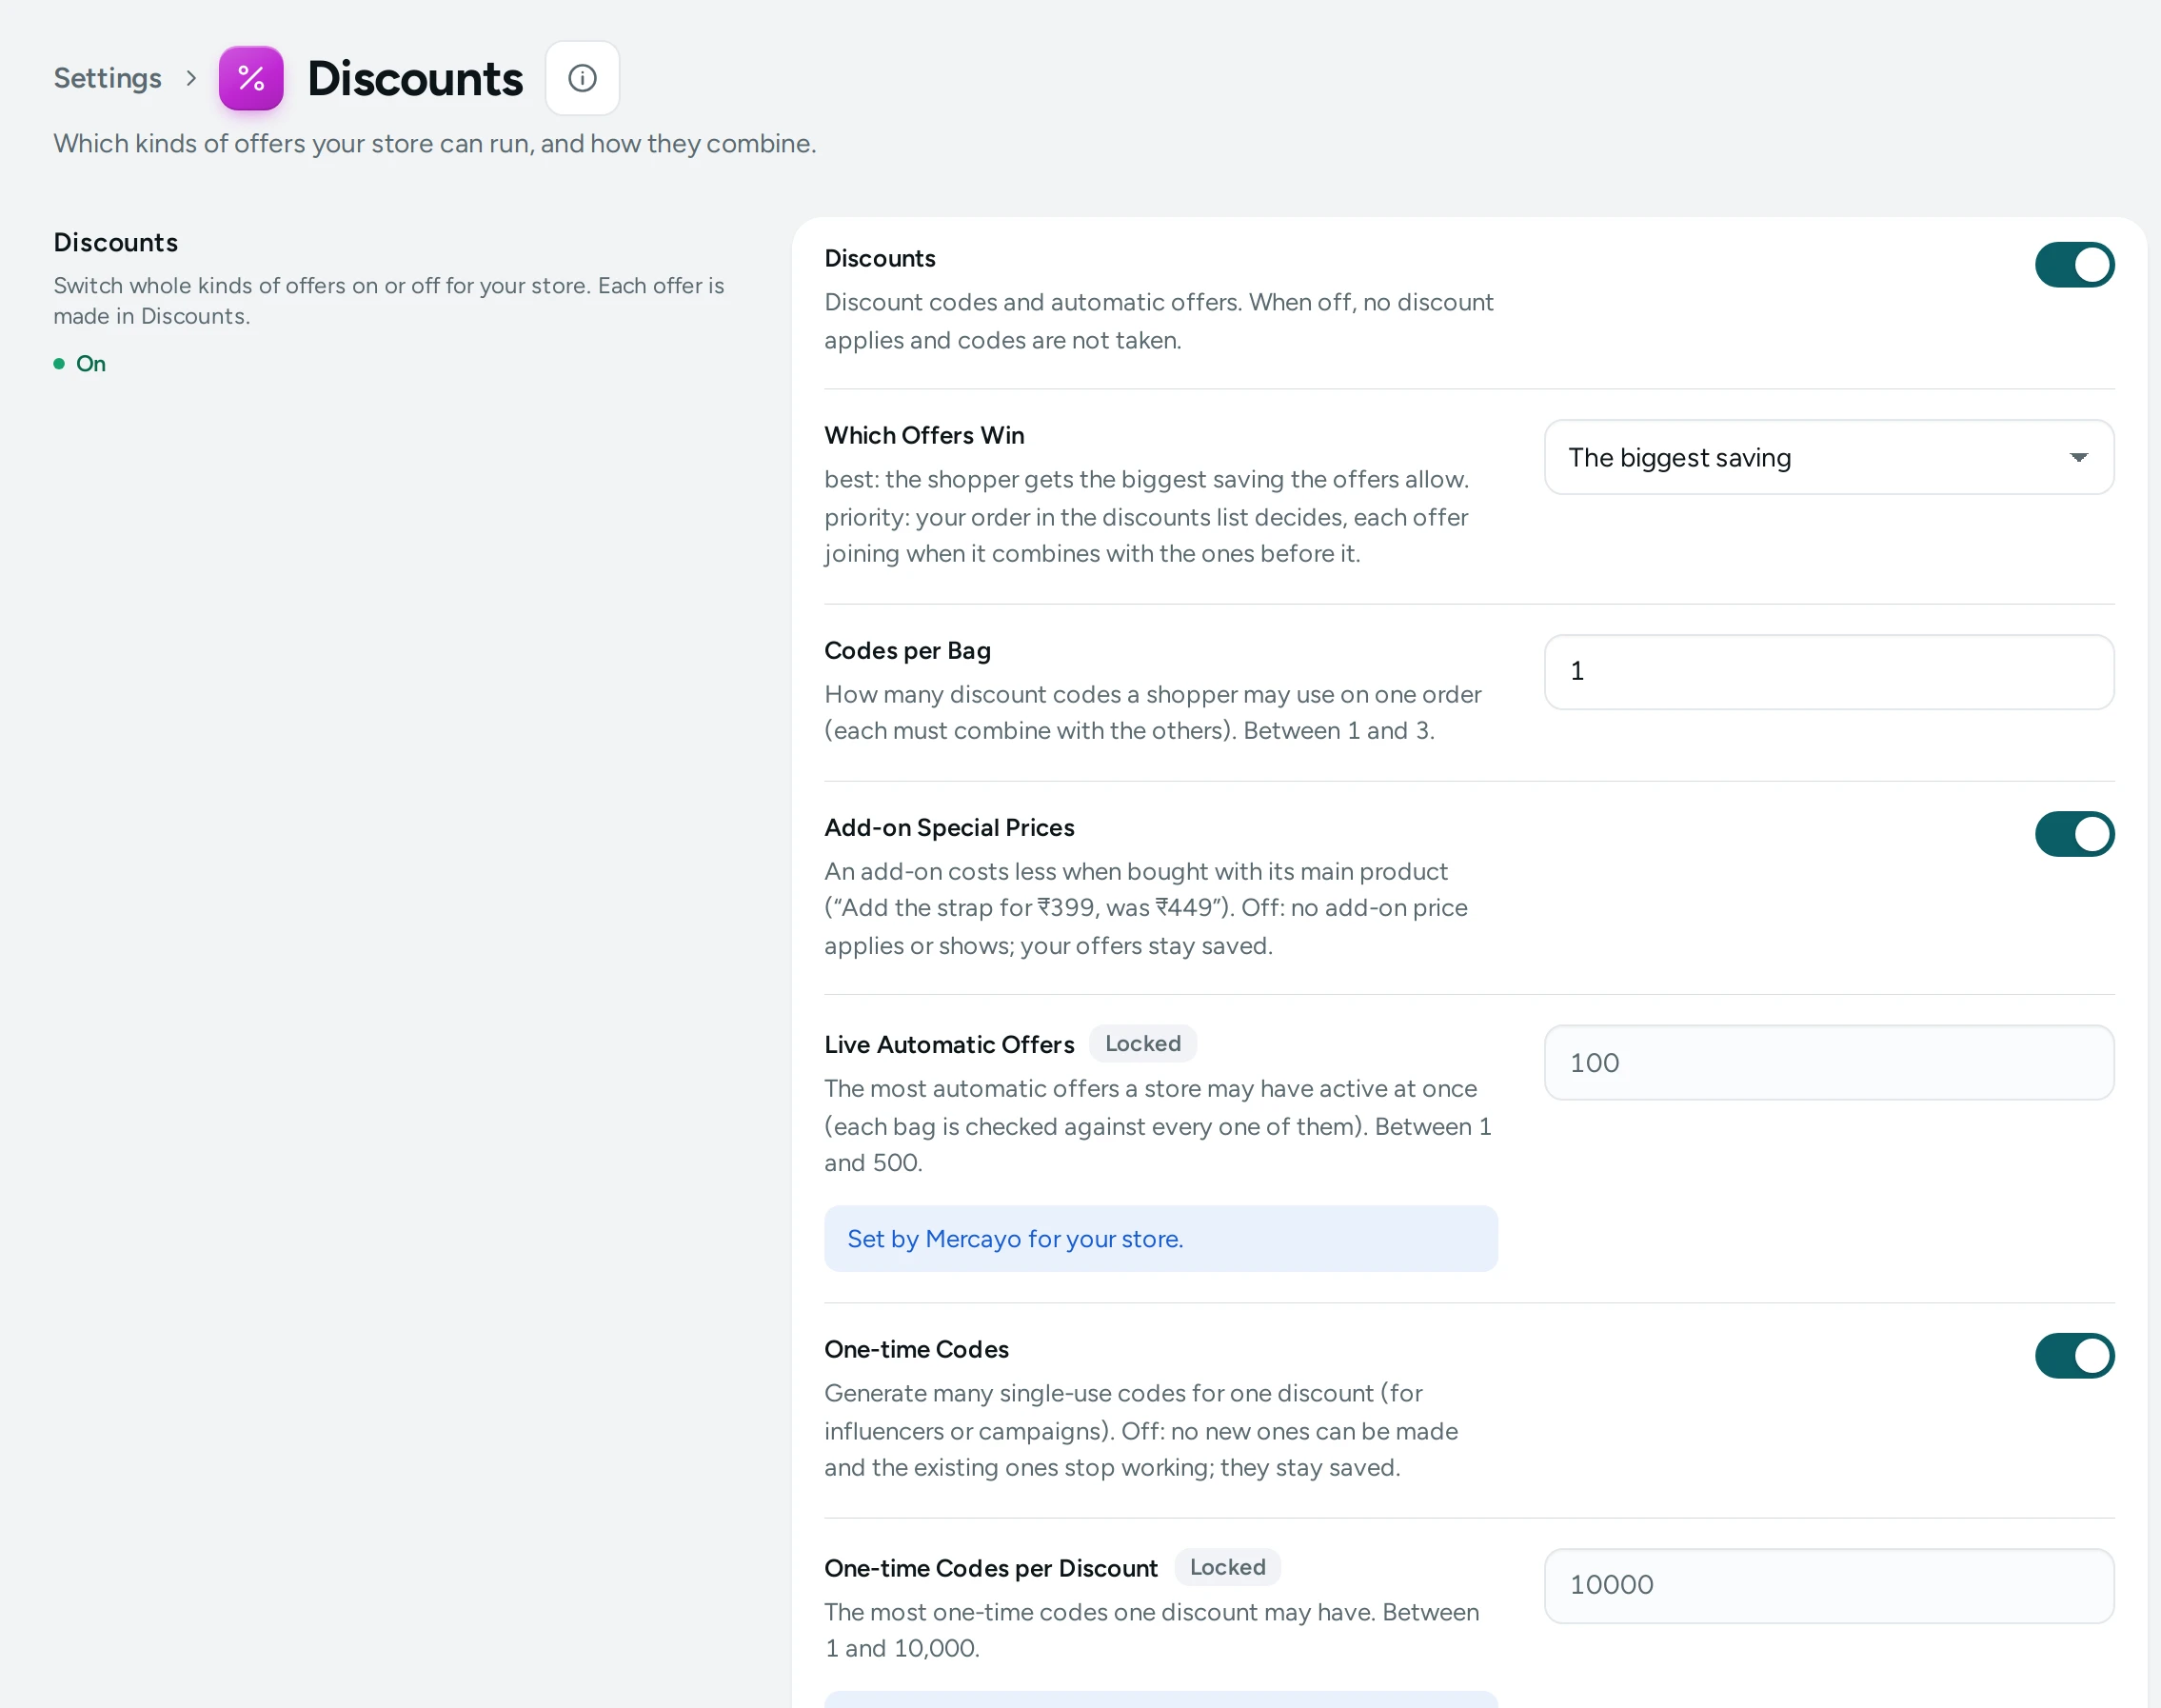Click the Live Automatic Offers value field
Viewport: 2161px width, 1708px height.
click(1829, 1063)
